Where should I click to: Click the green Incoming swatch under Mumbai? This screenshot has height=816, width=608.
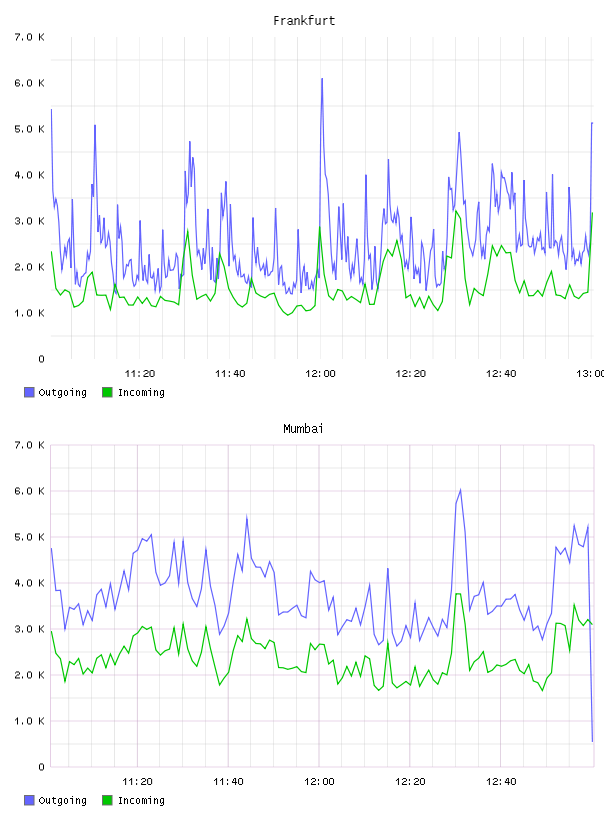107,800
